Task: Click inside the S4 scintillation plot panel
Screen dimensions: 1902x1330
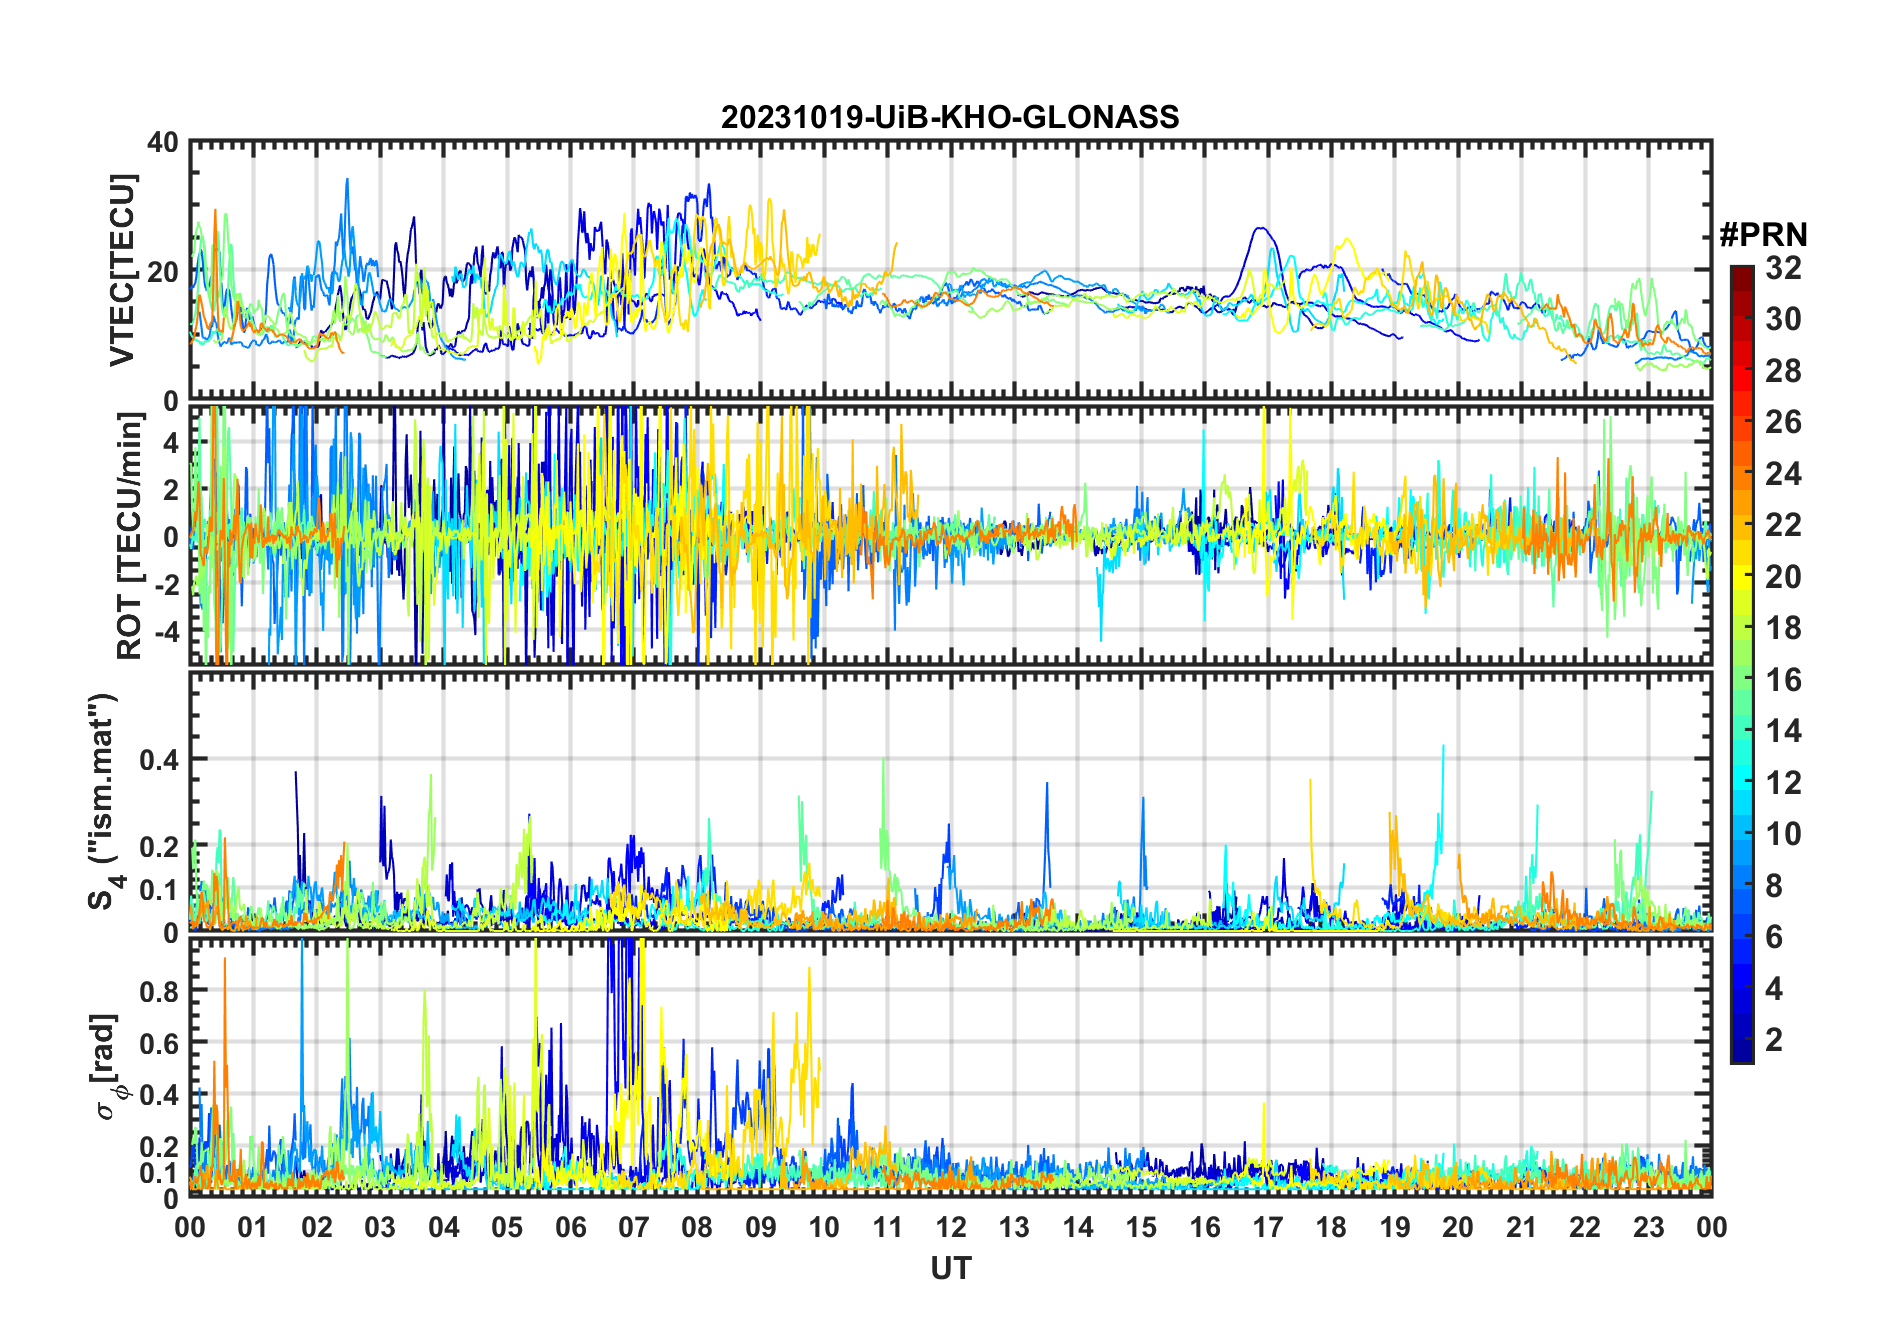Action: pos(950,801)
